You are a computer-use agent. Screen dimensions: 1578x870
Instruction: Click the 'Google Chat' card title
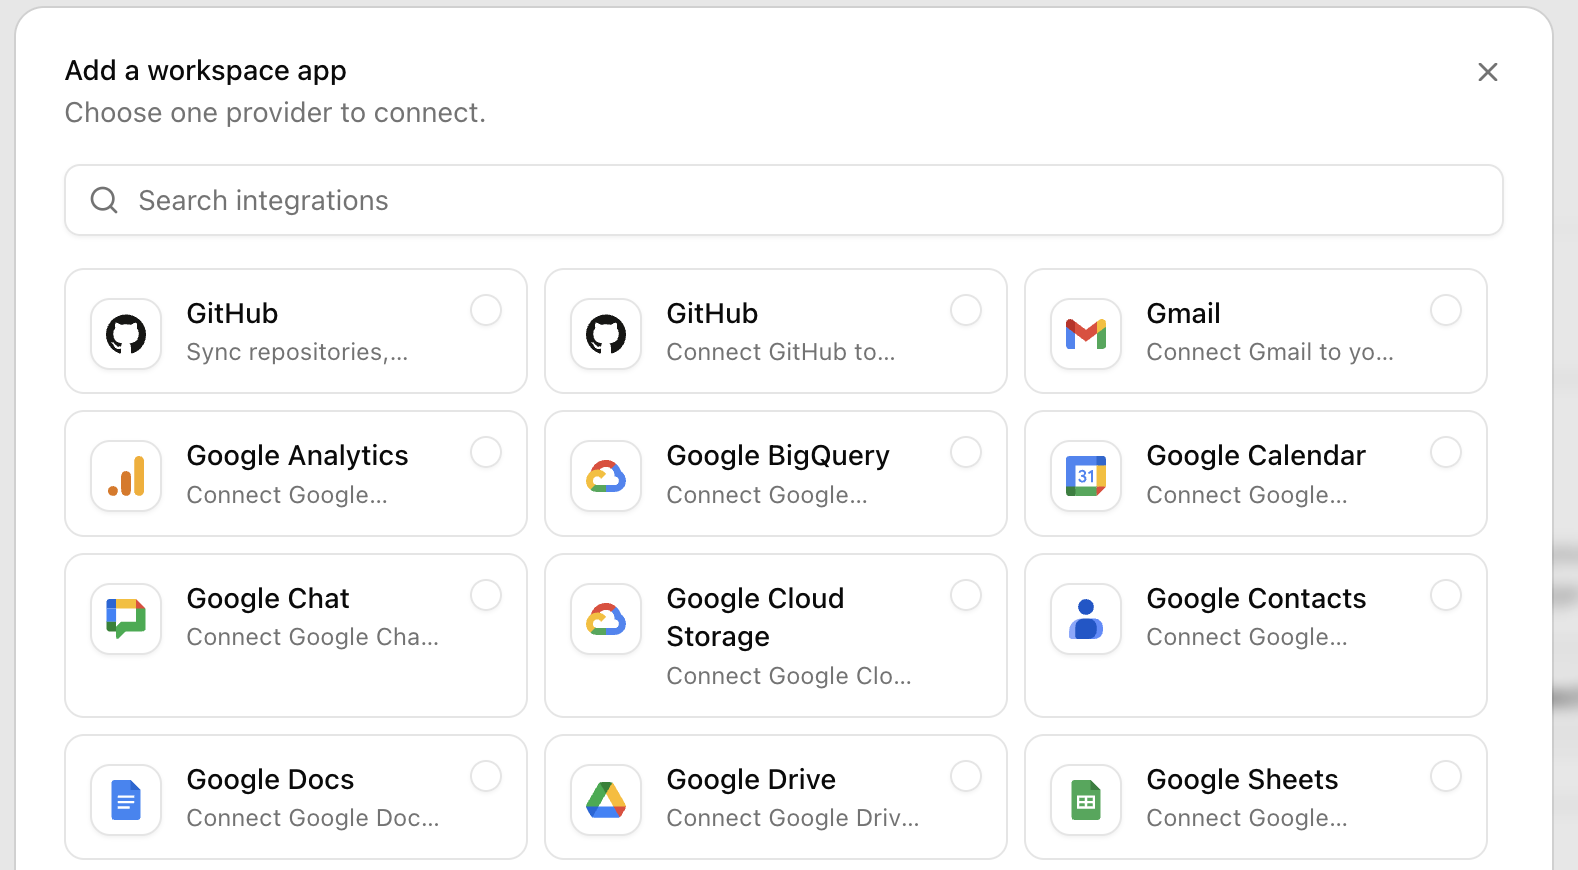point(268,599)
